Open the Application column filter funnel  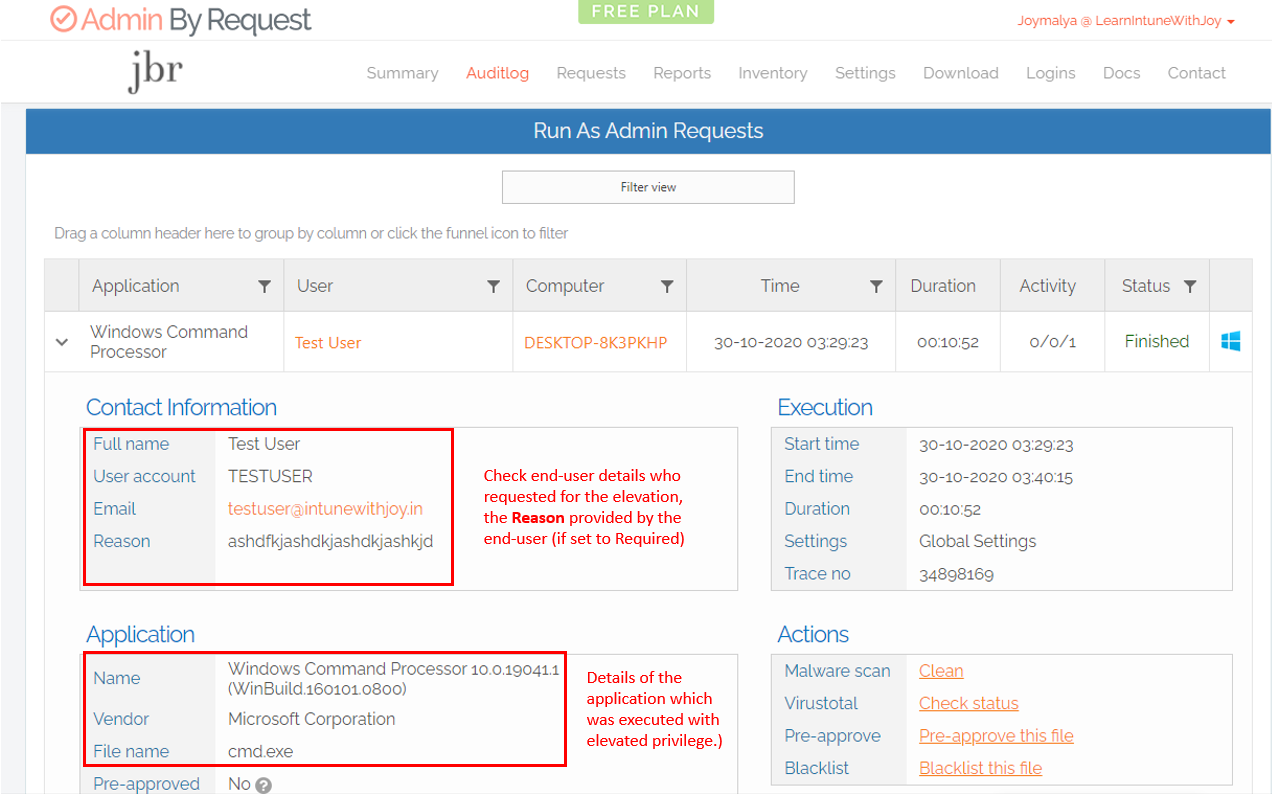[x=264, y=286]
